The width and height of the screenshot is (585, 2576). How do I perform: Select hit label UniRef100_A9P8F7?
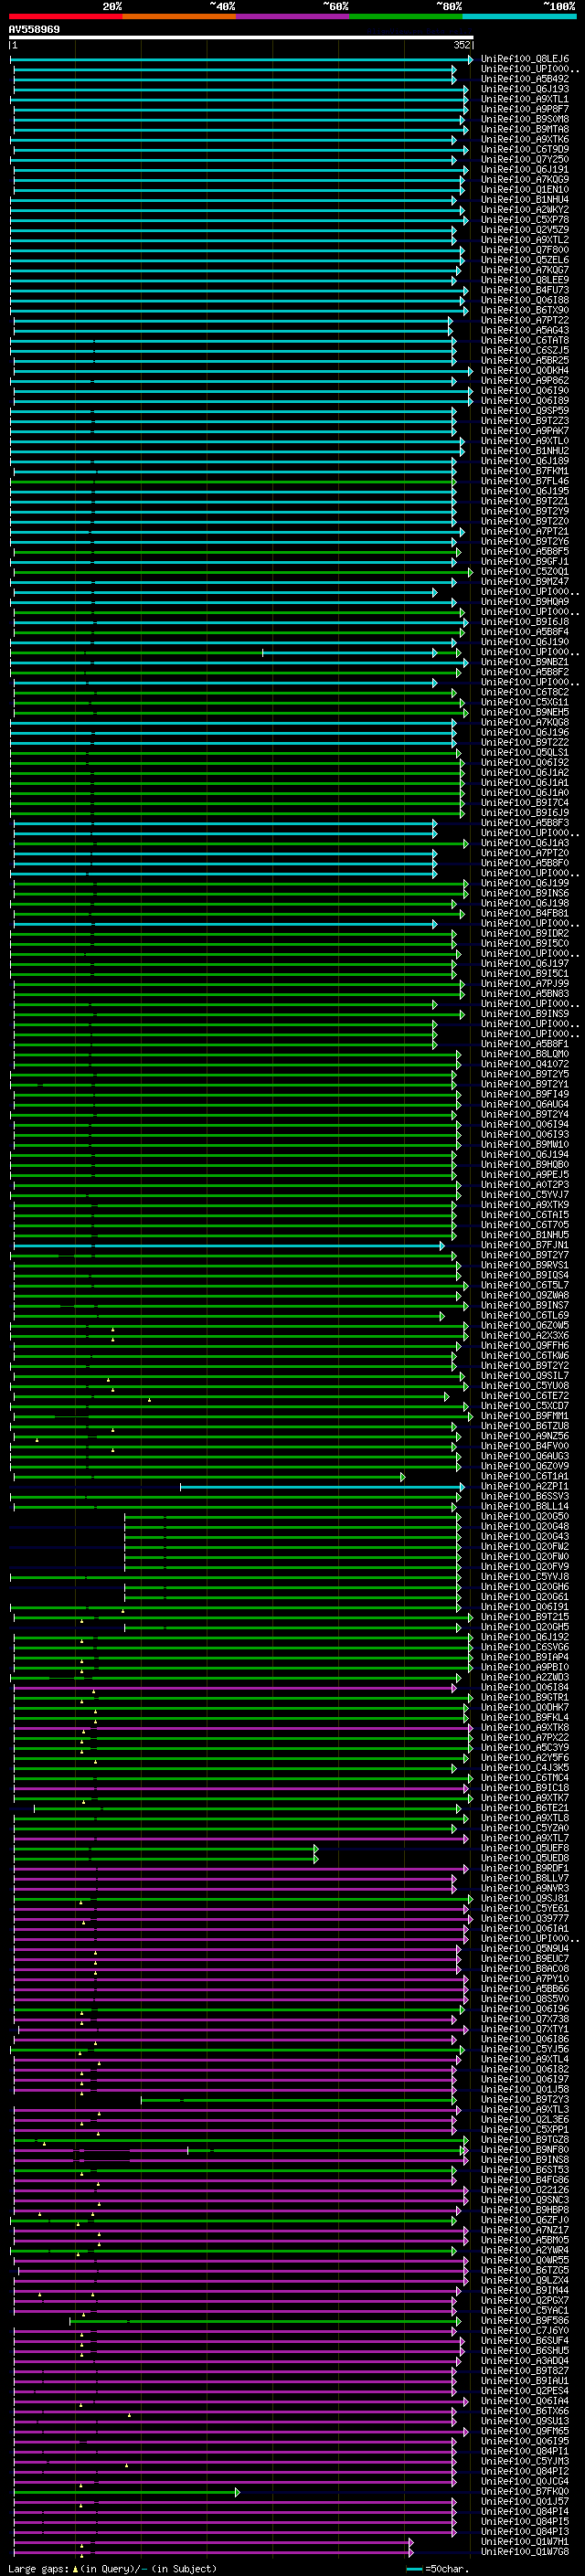tap(525, 109)
